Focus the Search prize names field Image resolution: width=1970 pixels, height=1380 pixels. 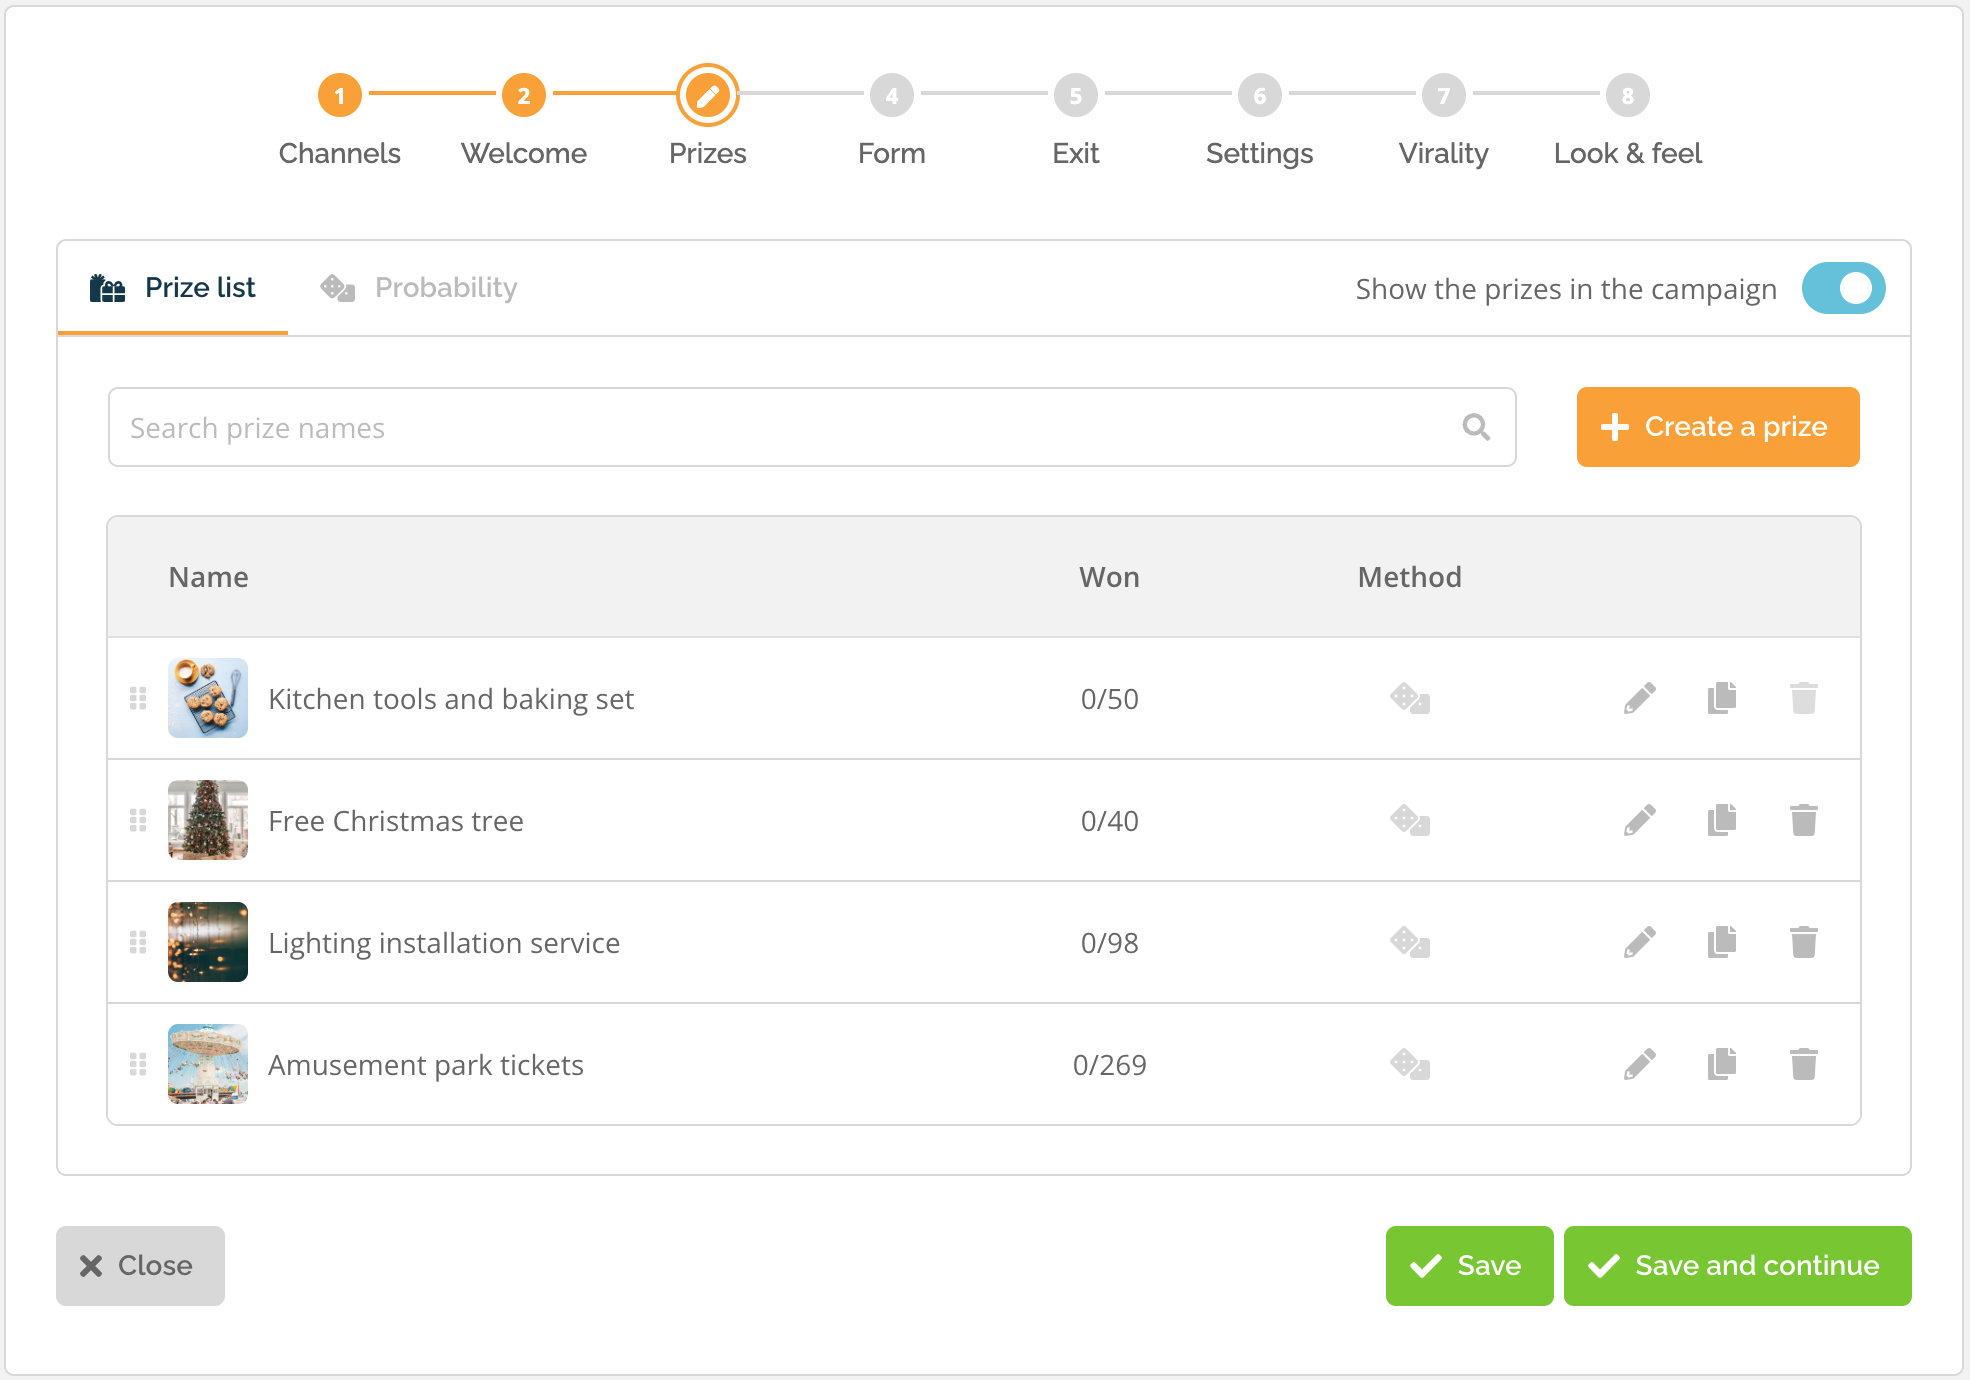click(x=812, y=427)
